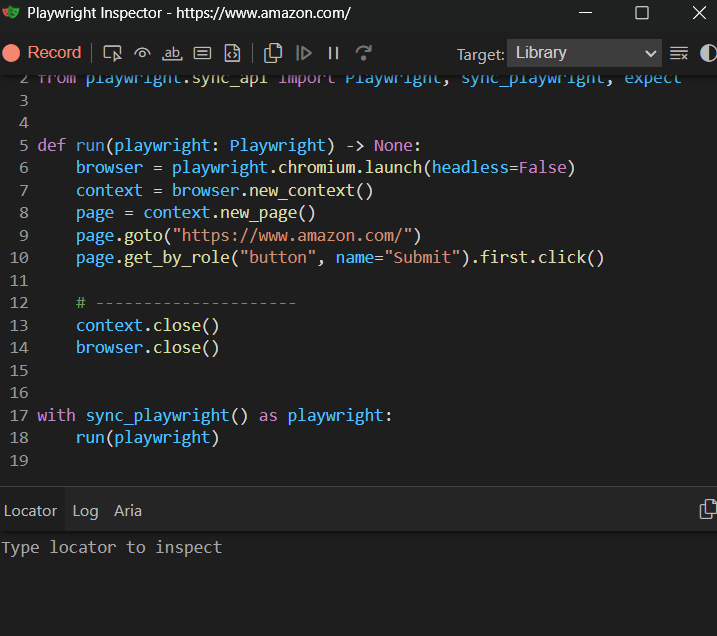Click the Resume playback icon
Viewport: 717px width, 636px height.
pyautogui.click(x=304, y=53)
